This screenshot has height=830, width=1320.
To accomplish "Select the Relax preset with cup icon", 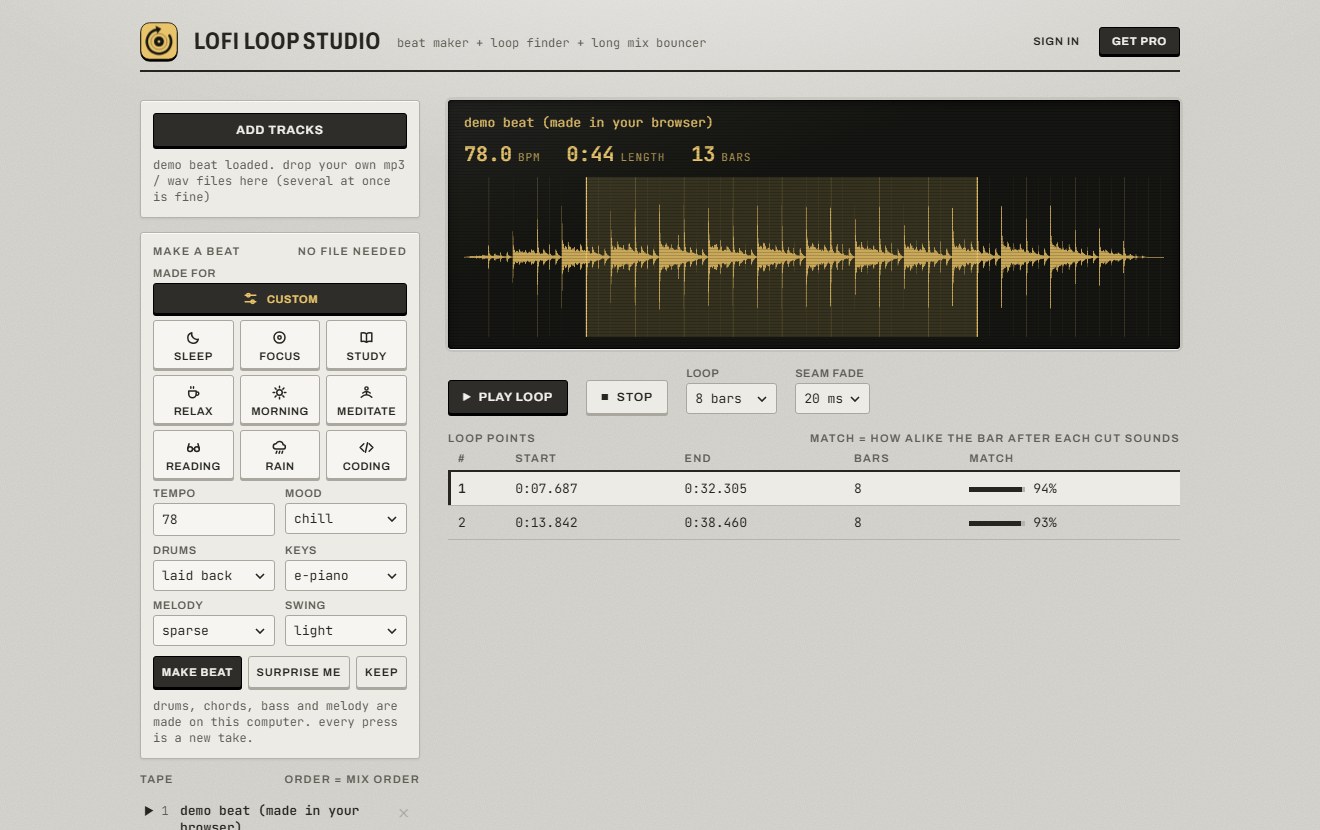I will (193, 400).
